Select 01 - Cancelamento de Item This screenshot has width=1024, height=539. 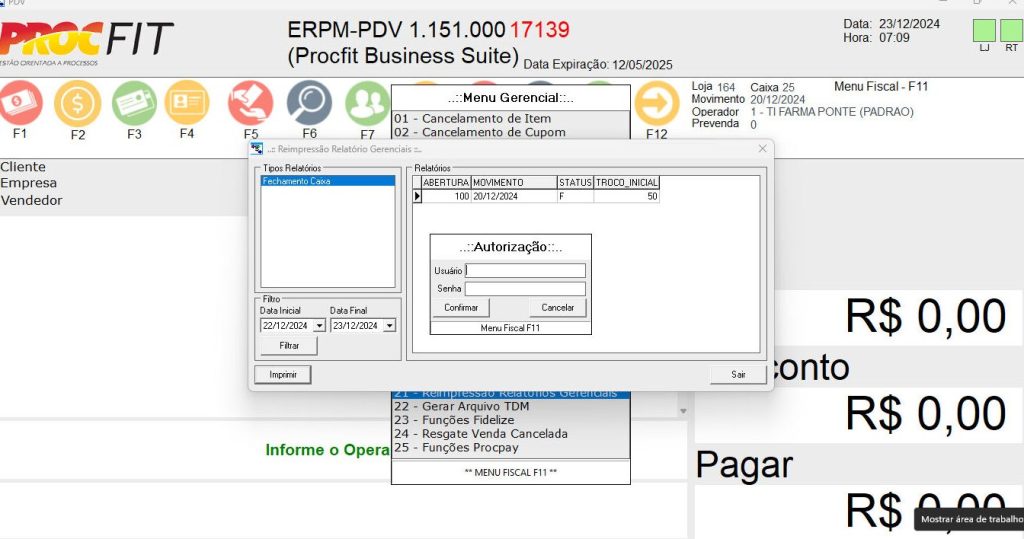pos(511,118)
